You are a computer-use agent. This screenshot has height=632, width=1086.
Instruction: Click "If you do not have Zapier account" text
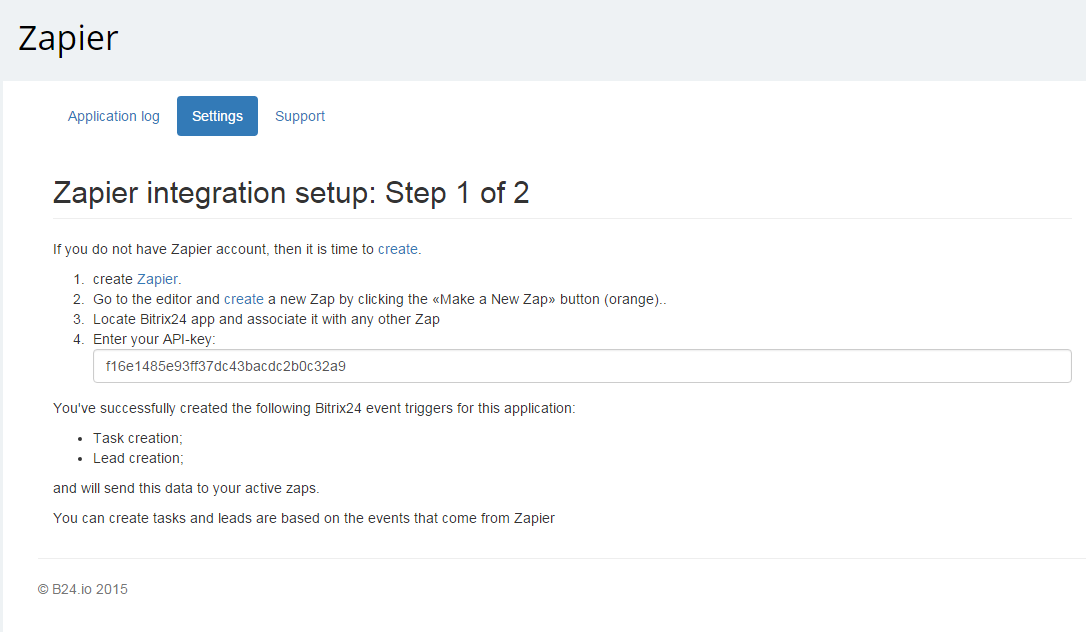point(214,249)
